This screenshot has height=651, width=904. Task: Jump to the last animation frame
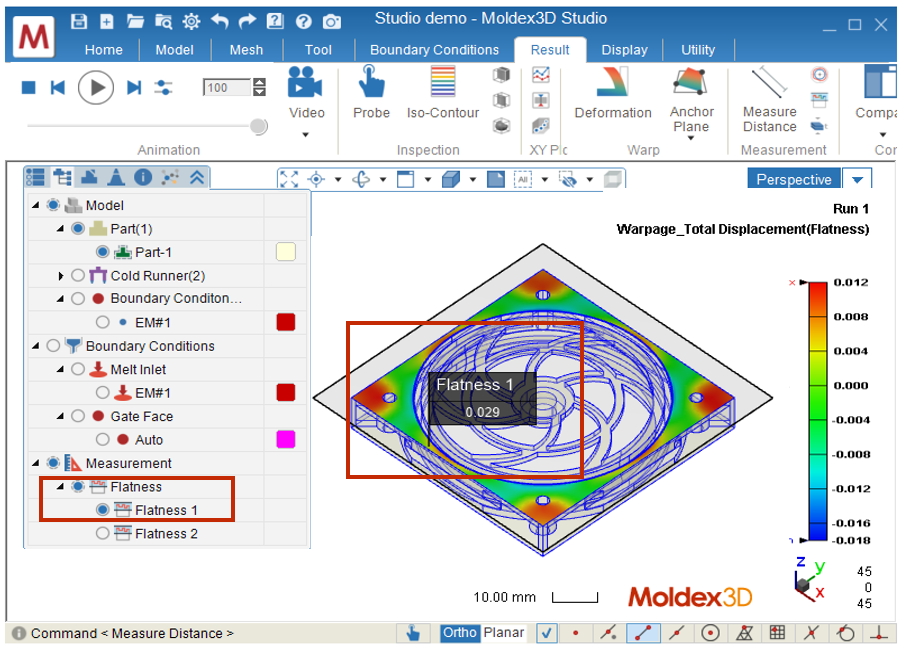click(134, 88)
